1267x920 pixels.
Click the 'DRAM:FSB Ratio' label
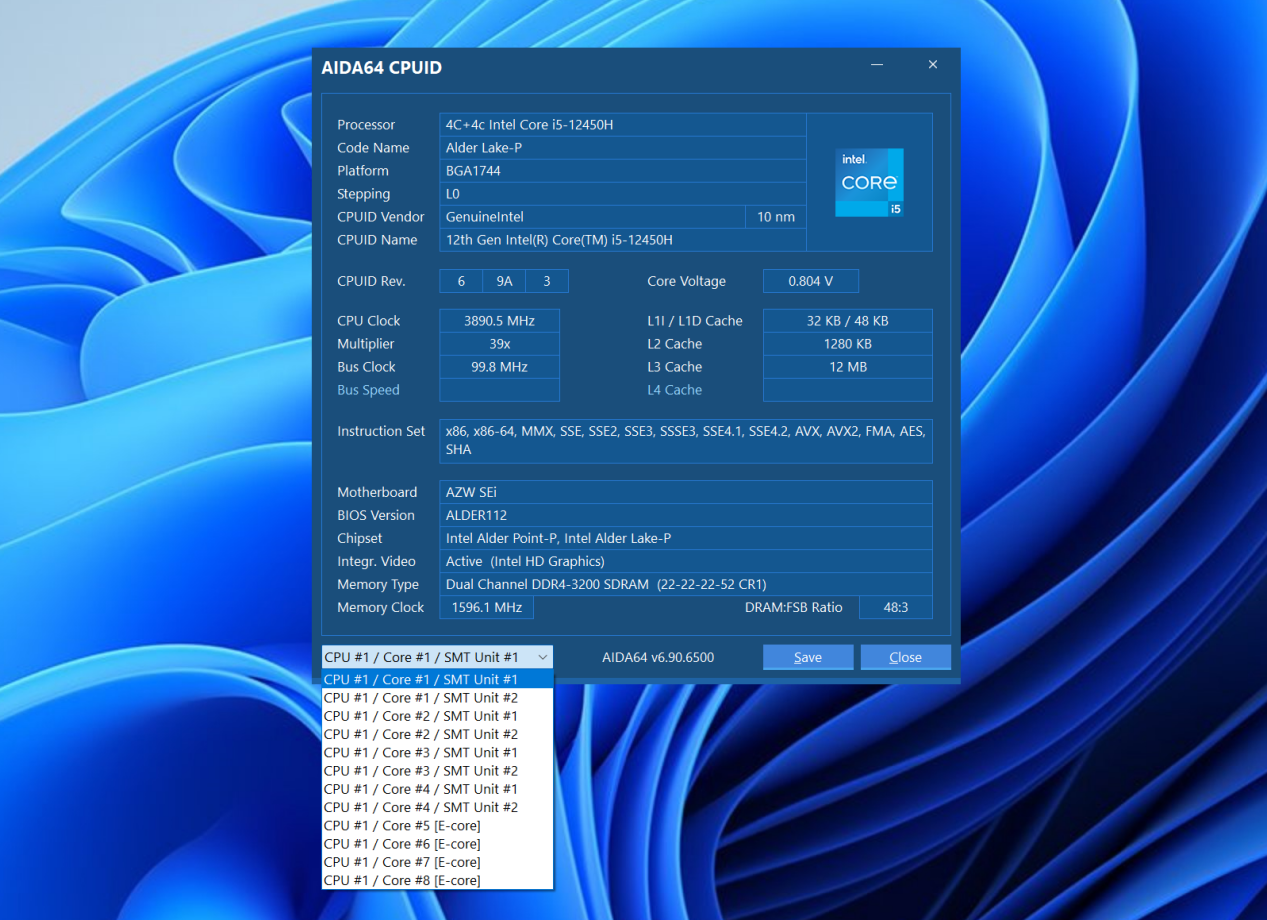(793, 607)
